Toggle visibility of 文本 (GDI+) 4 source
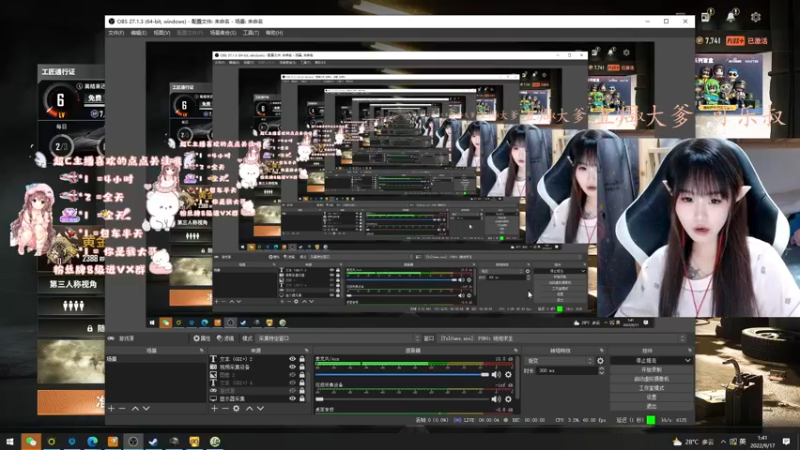This screenshot has width=800, height=450. coord(292,382)
